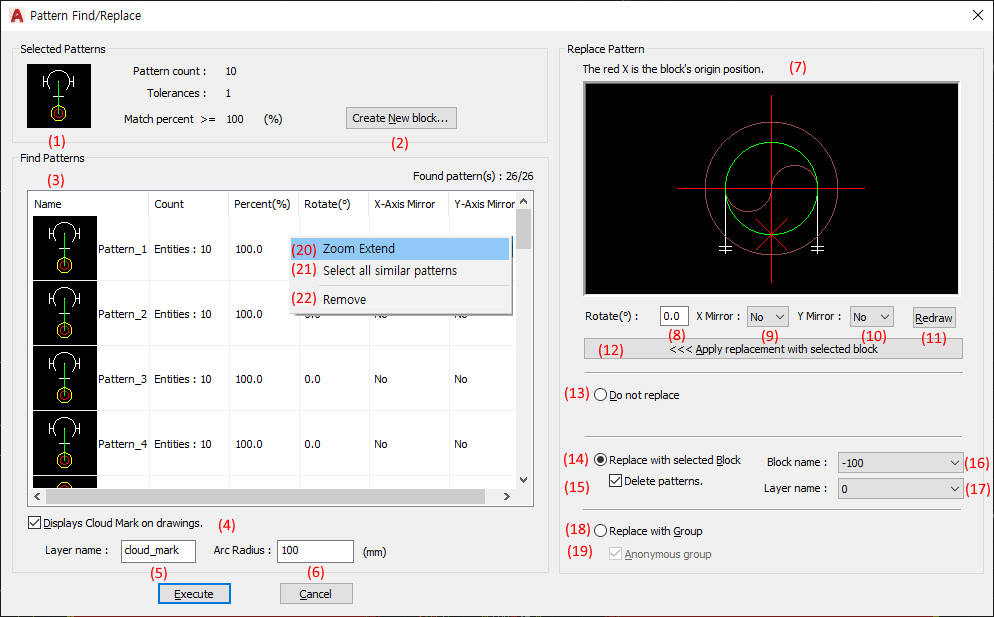The height and width of the screenshot is (617, 994).
Task: Select the Pattern_1 thumbnail icon
Action: point(65,249)
